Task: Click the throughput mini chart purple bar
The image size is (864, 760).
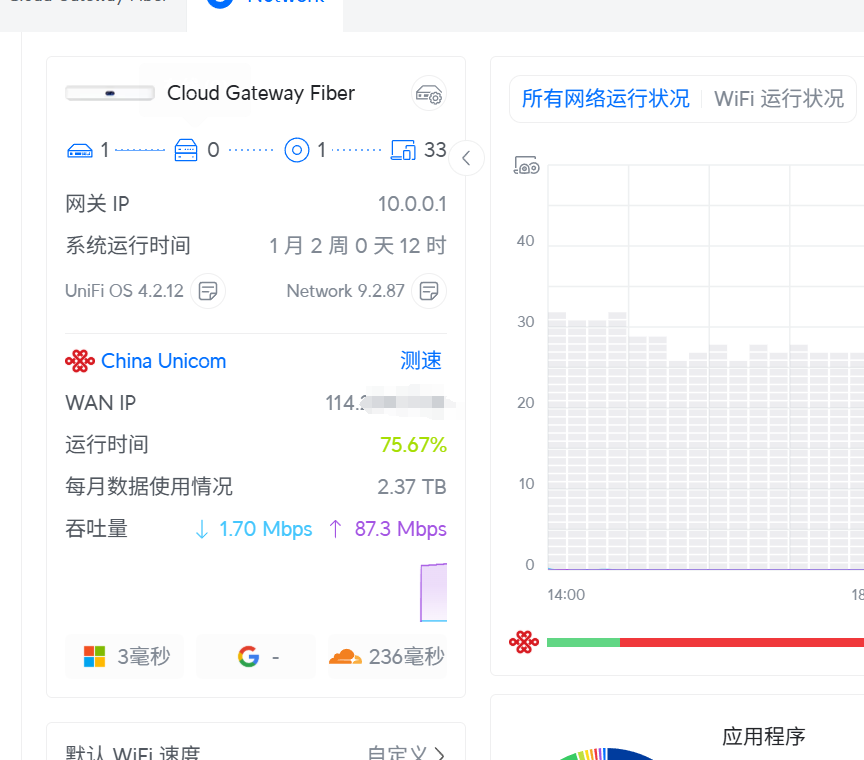Action: (x=434, y=592)
